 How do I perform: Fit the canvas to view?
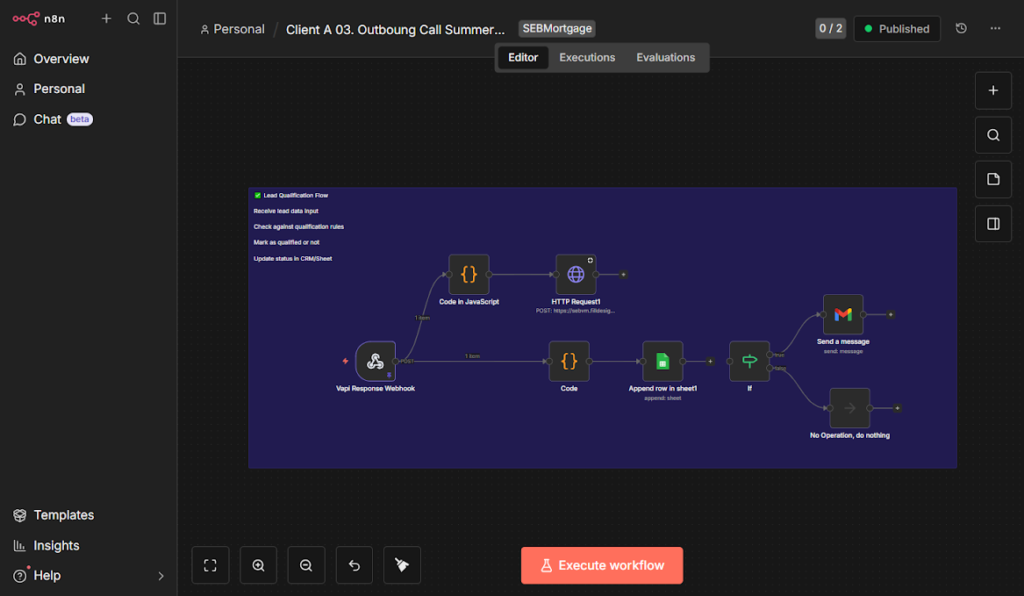(x=210, y=565)
